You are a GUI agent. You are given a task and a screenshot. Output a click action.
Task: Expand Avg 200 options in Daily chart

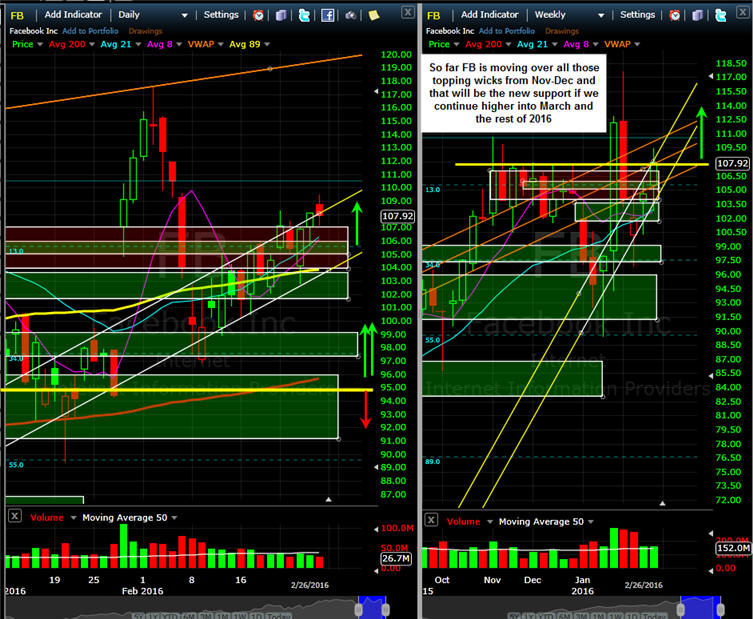92,44
